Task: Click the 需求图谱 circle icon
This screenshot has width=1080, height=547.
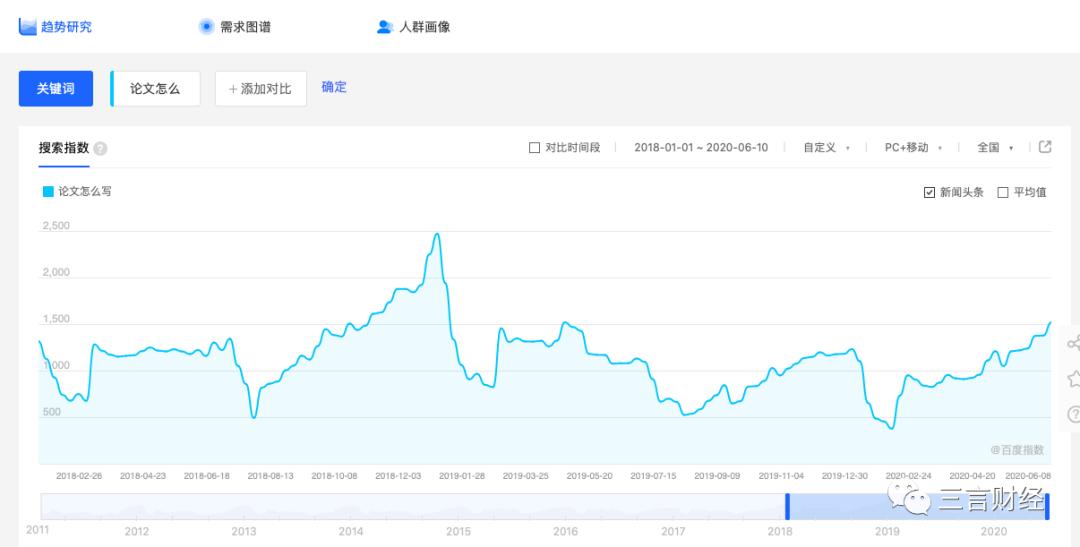Action: point(207,27)
